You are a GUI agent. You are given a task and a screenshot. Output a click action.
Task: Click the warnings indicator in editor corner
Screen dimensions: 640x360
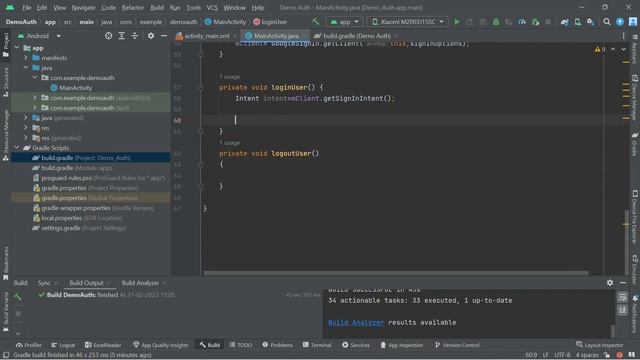click(600, 49)
